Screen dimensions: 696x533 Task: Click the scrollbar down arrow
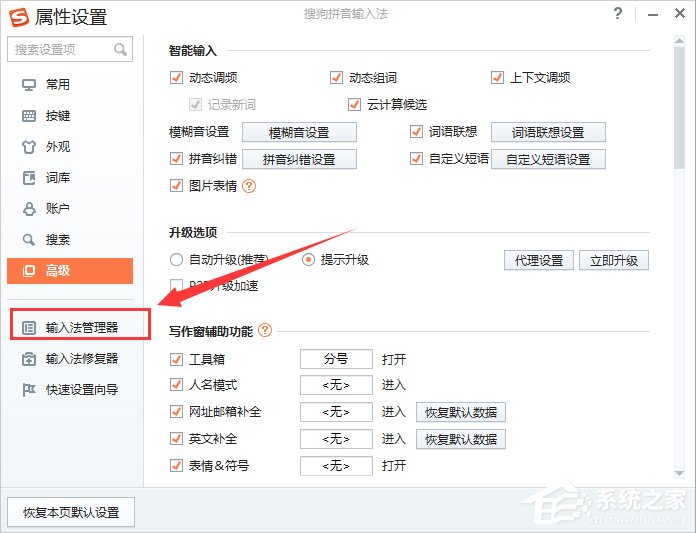[x=679, y=474]
